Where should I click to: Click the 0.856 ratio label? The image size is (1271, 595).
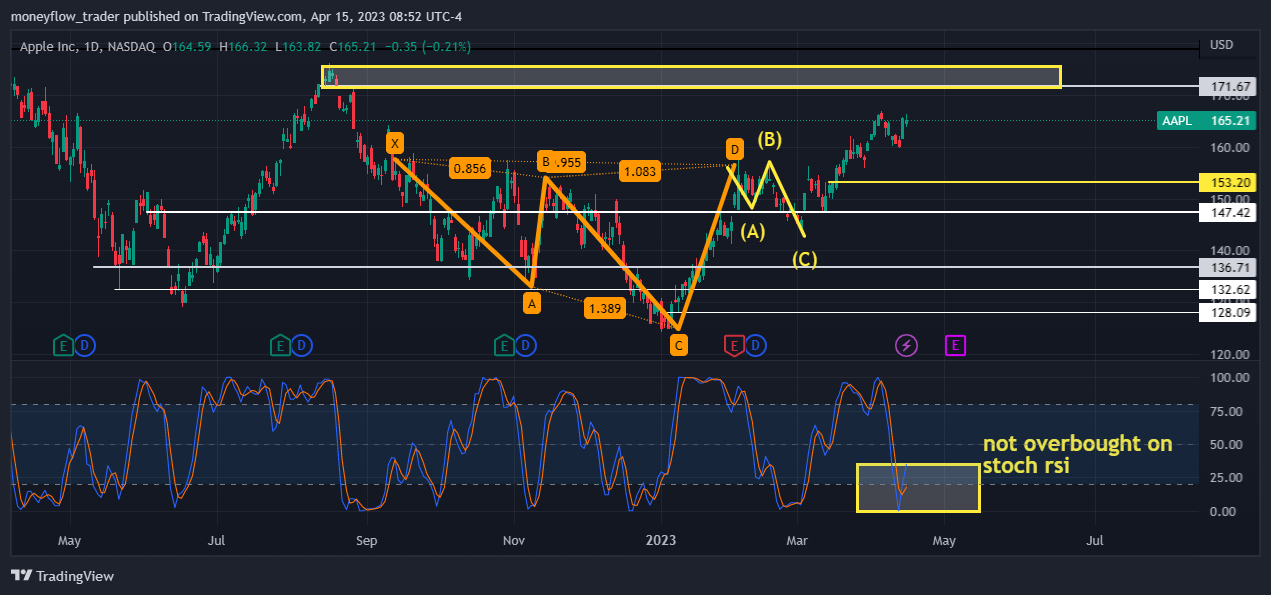470,169
